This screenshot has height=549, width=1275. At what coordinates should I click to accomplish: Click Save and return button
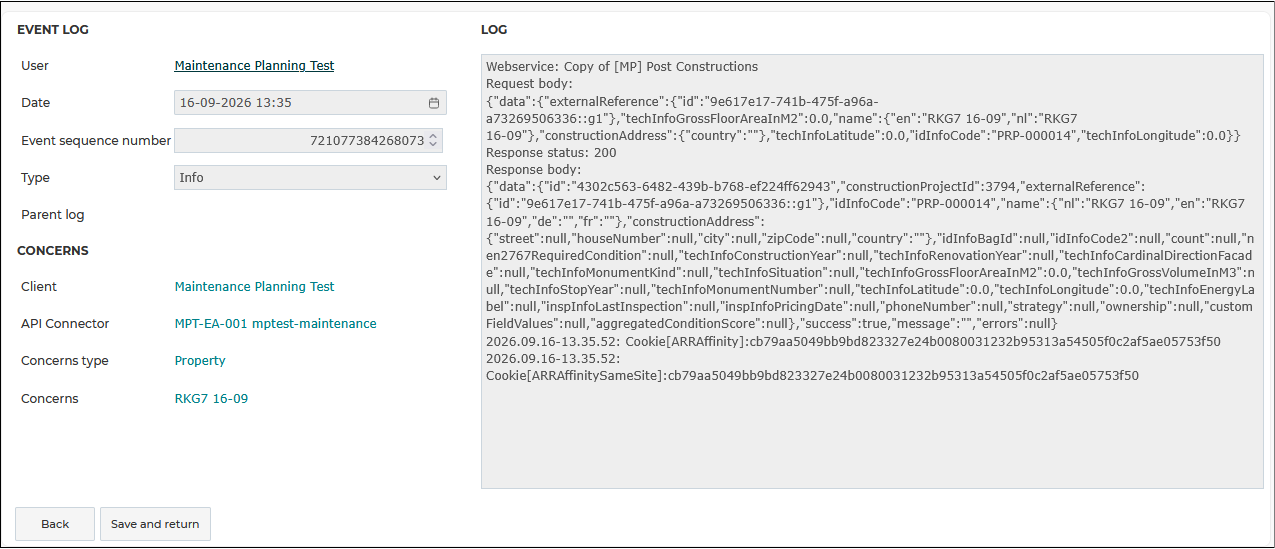coord(155,524)
